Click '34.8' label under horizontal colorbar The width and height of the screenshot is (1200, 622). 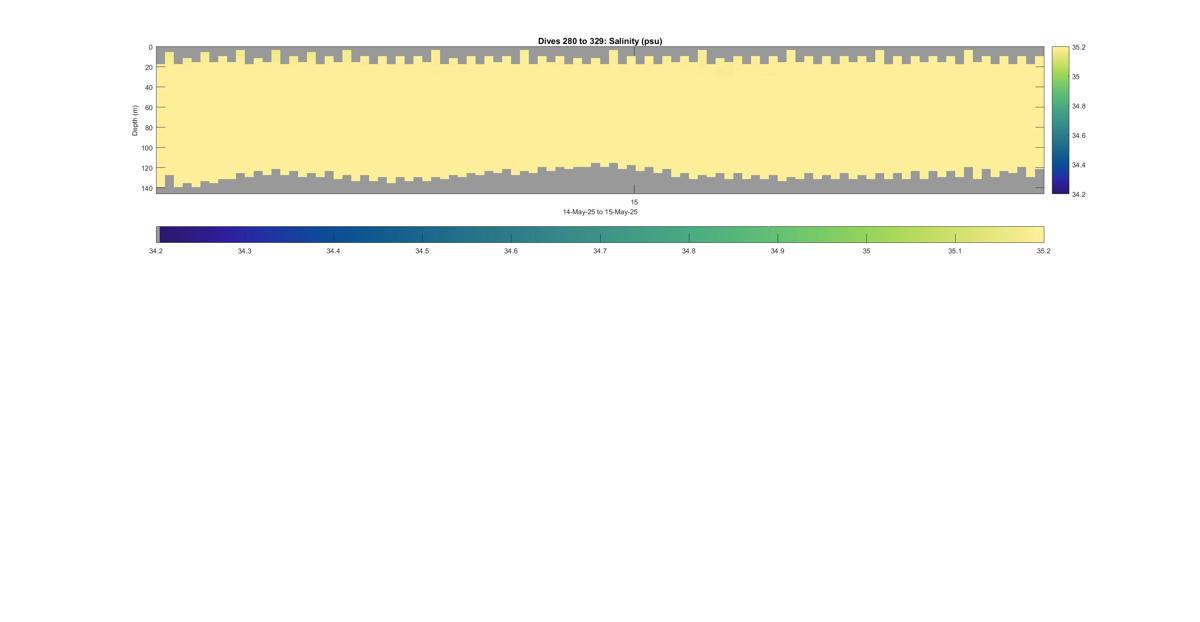point(689,251)
